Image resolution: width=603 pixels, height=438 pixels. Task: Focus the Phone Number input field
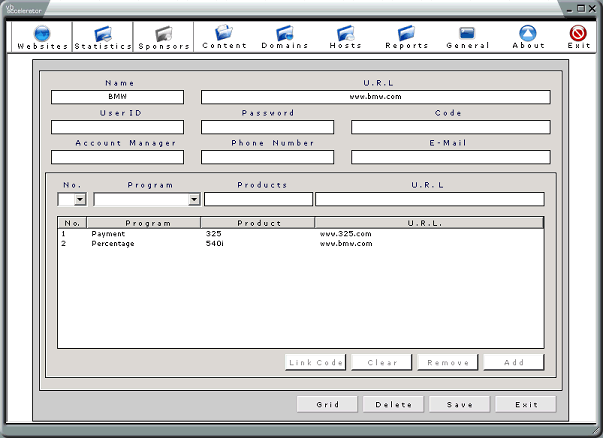pos(267,157)
